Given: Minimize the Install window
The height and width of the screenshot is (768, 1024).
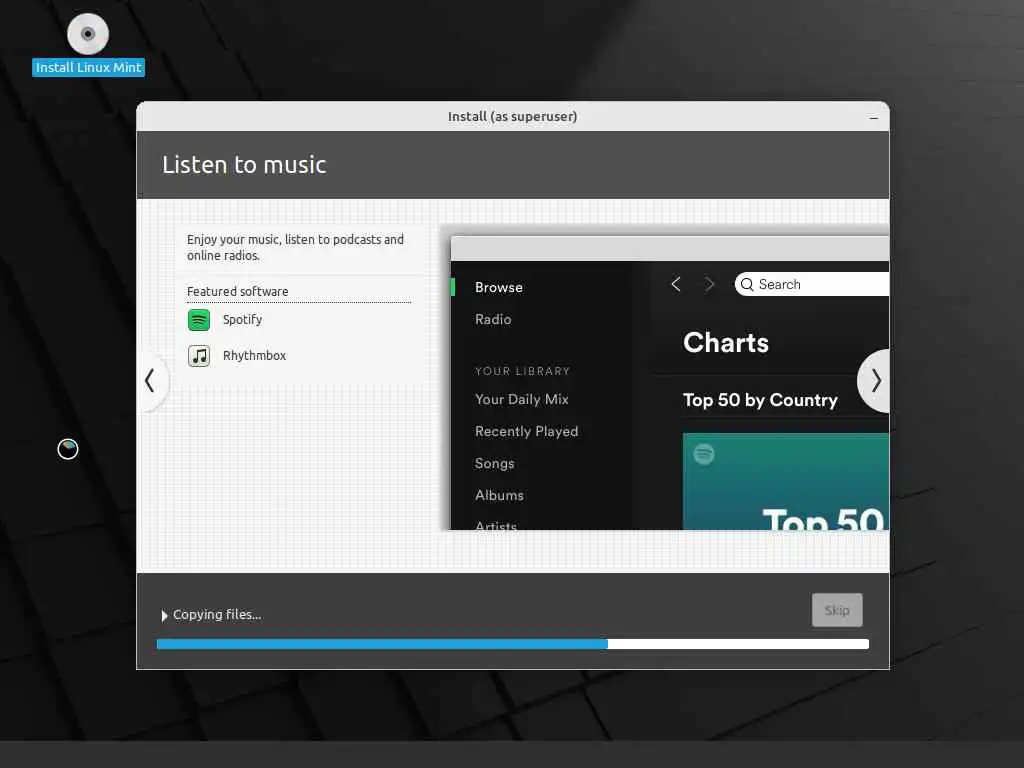Looking at the screenshot, I should [874, 118].
